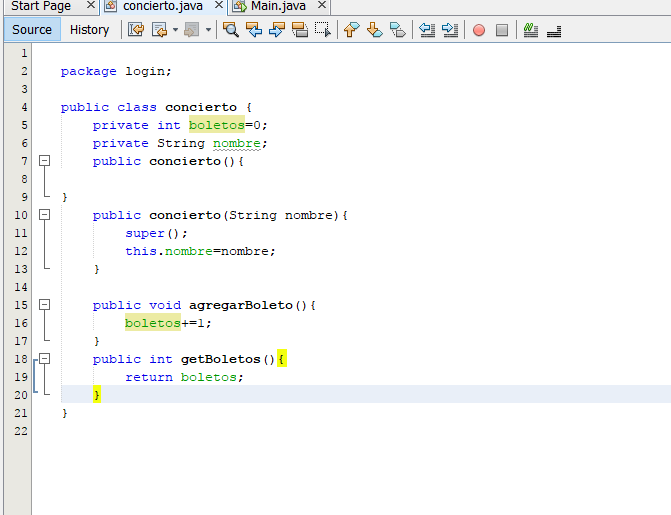The height and width of the screenshot is (515, 671).
Task: Click the final closing brace on line 21
Action: coord(65,413)
